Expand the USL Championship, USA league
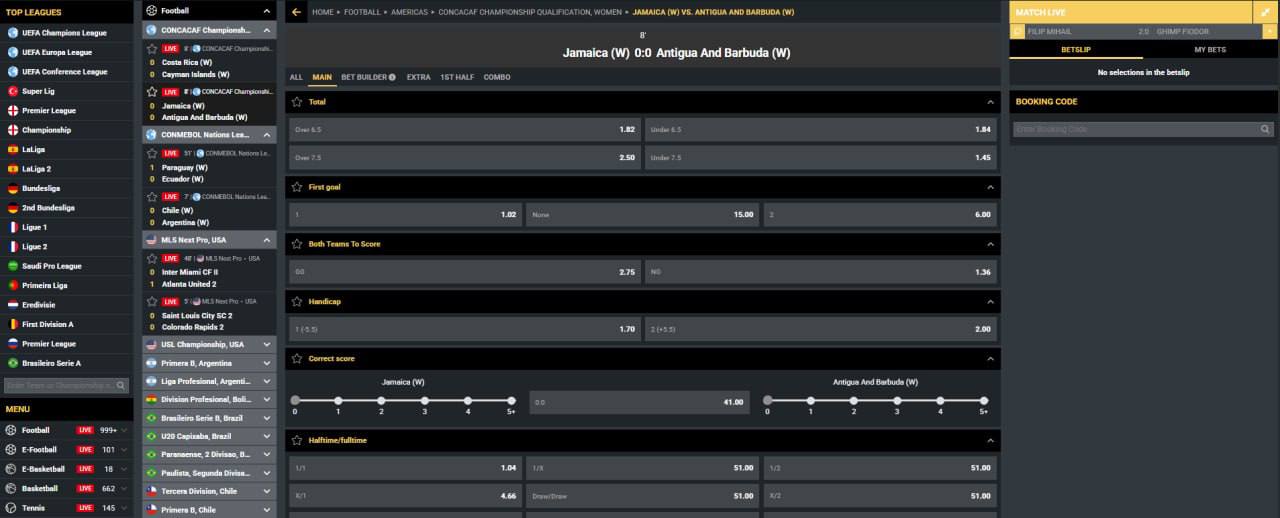The width and height of the screenshot is (1280, 518). 267,344
